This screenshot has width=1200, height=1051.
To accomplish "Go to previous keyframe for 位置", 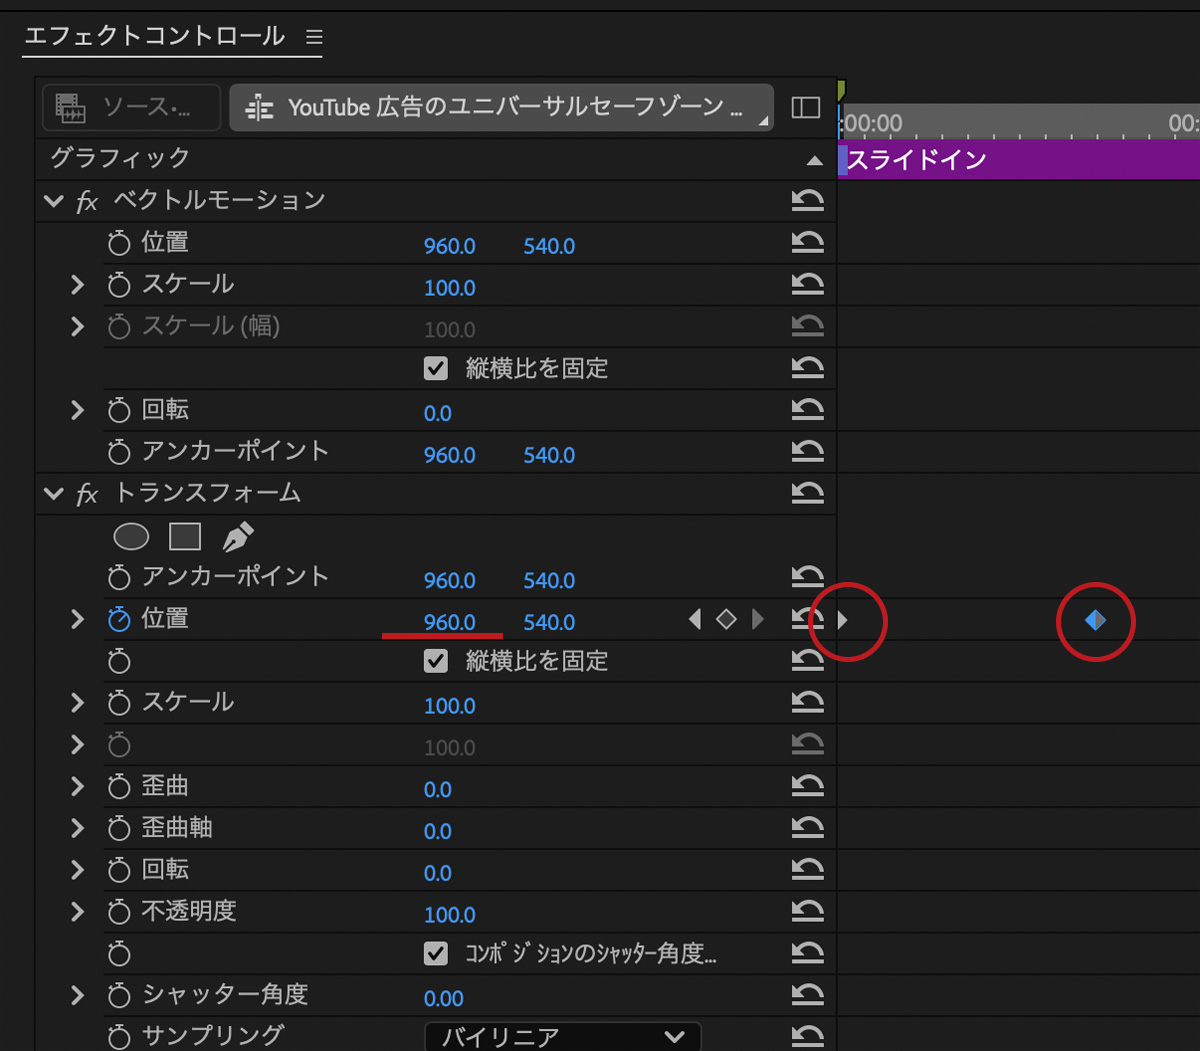I will pyautogui.click(x=695, y=620).
